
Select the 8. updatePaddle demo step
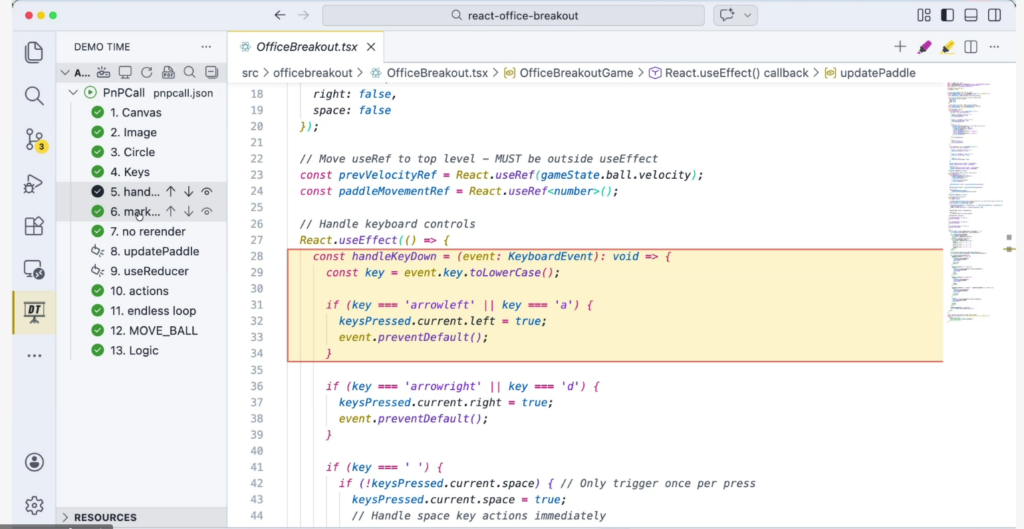153,251
